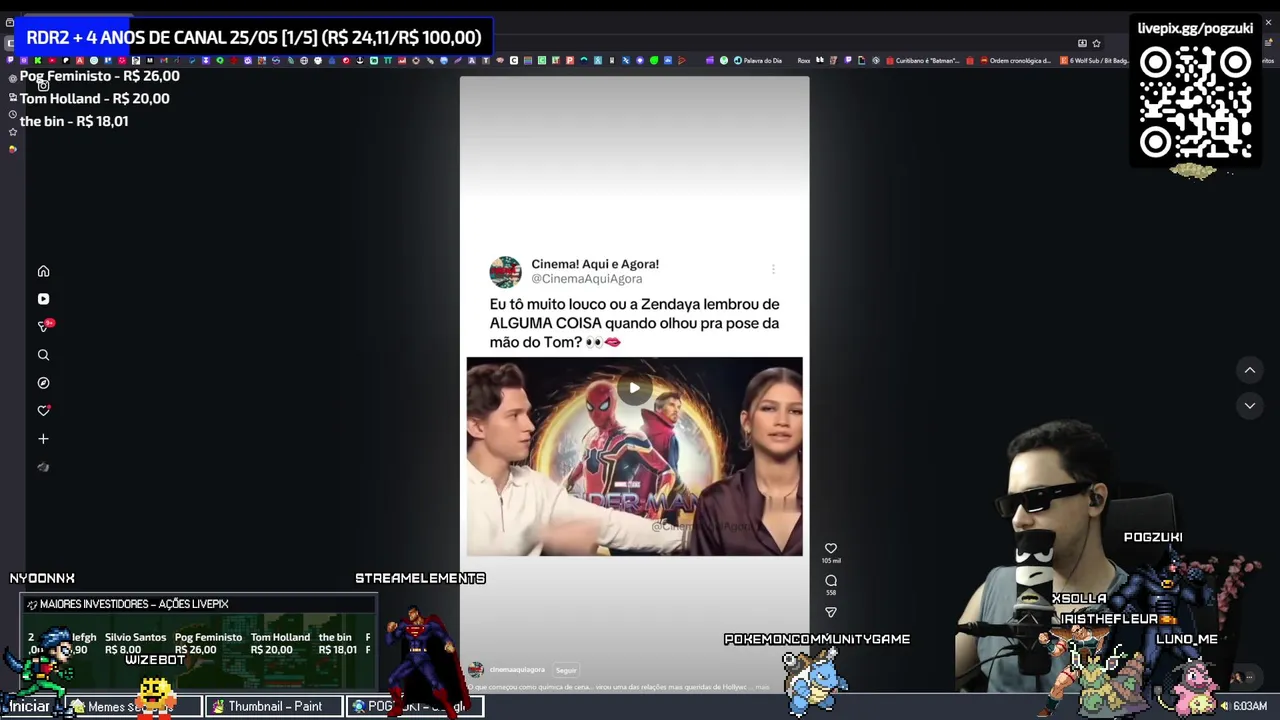Image resolution: width=1280 pixels, height=720 pixels.
Task: Switch to the POGZUKI Chrome taskbar window
Action: [x=415, y=706]
